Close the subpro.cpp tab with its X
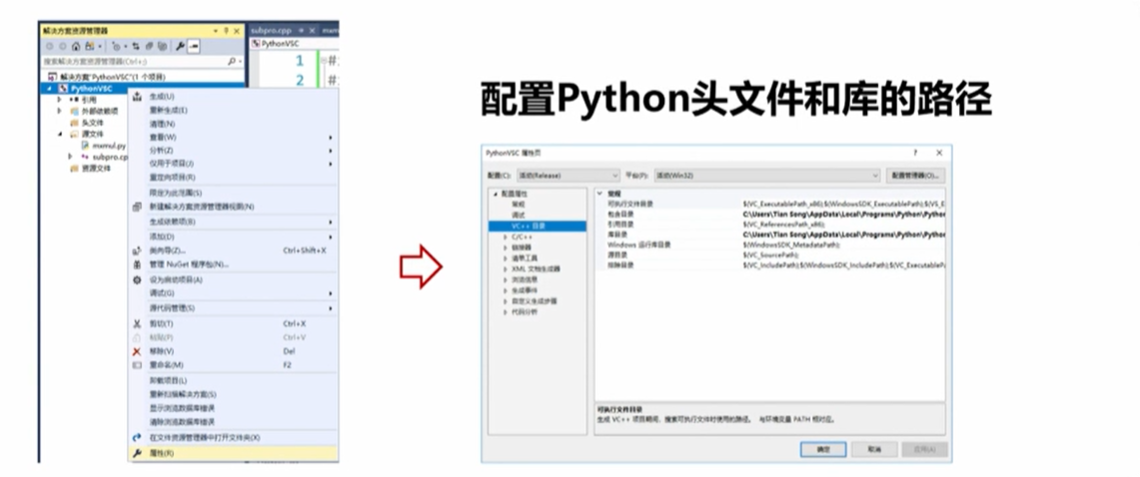This screenshot has width=1140, height=477. click(x=312, y=31)
